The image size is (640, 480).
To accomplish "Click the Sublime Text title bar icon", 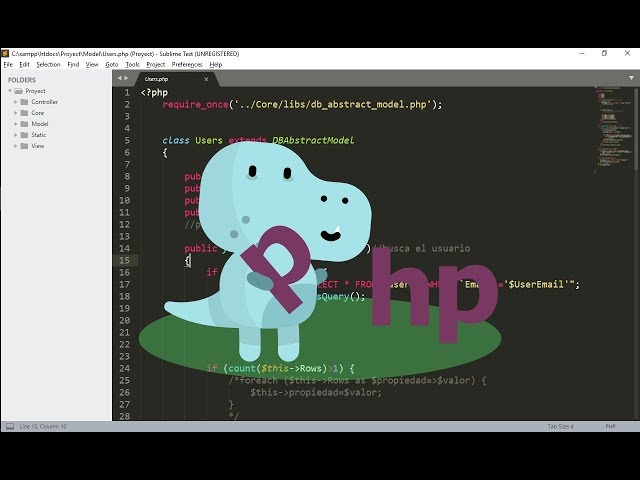I will click(x=5, y=53).
